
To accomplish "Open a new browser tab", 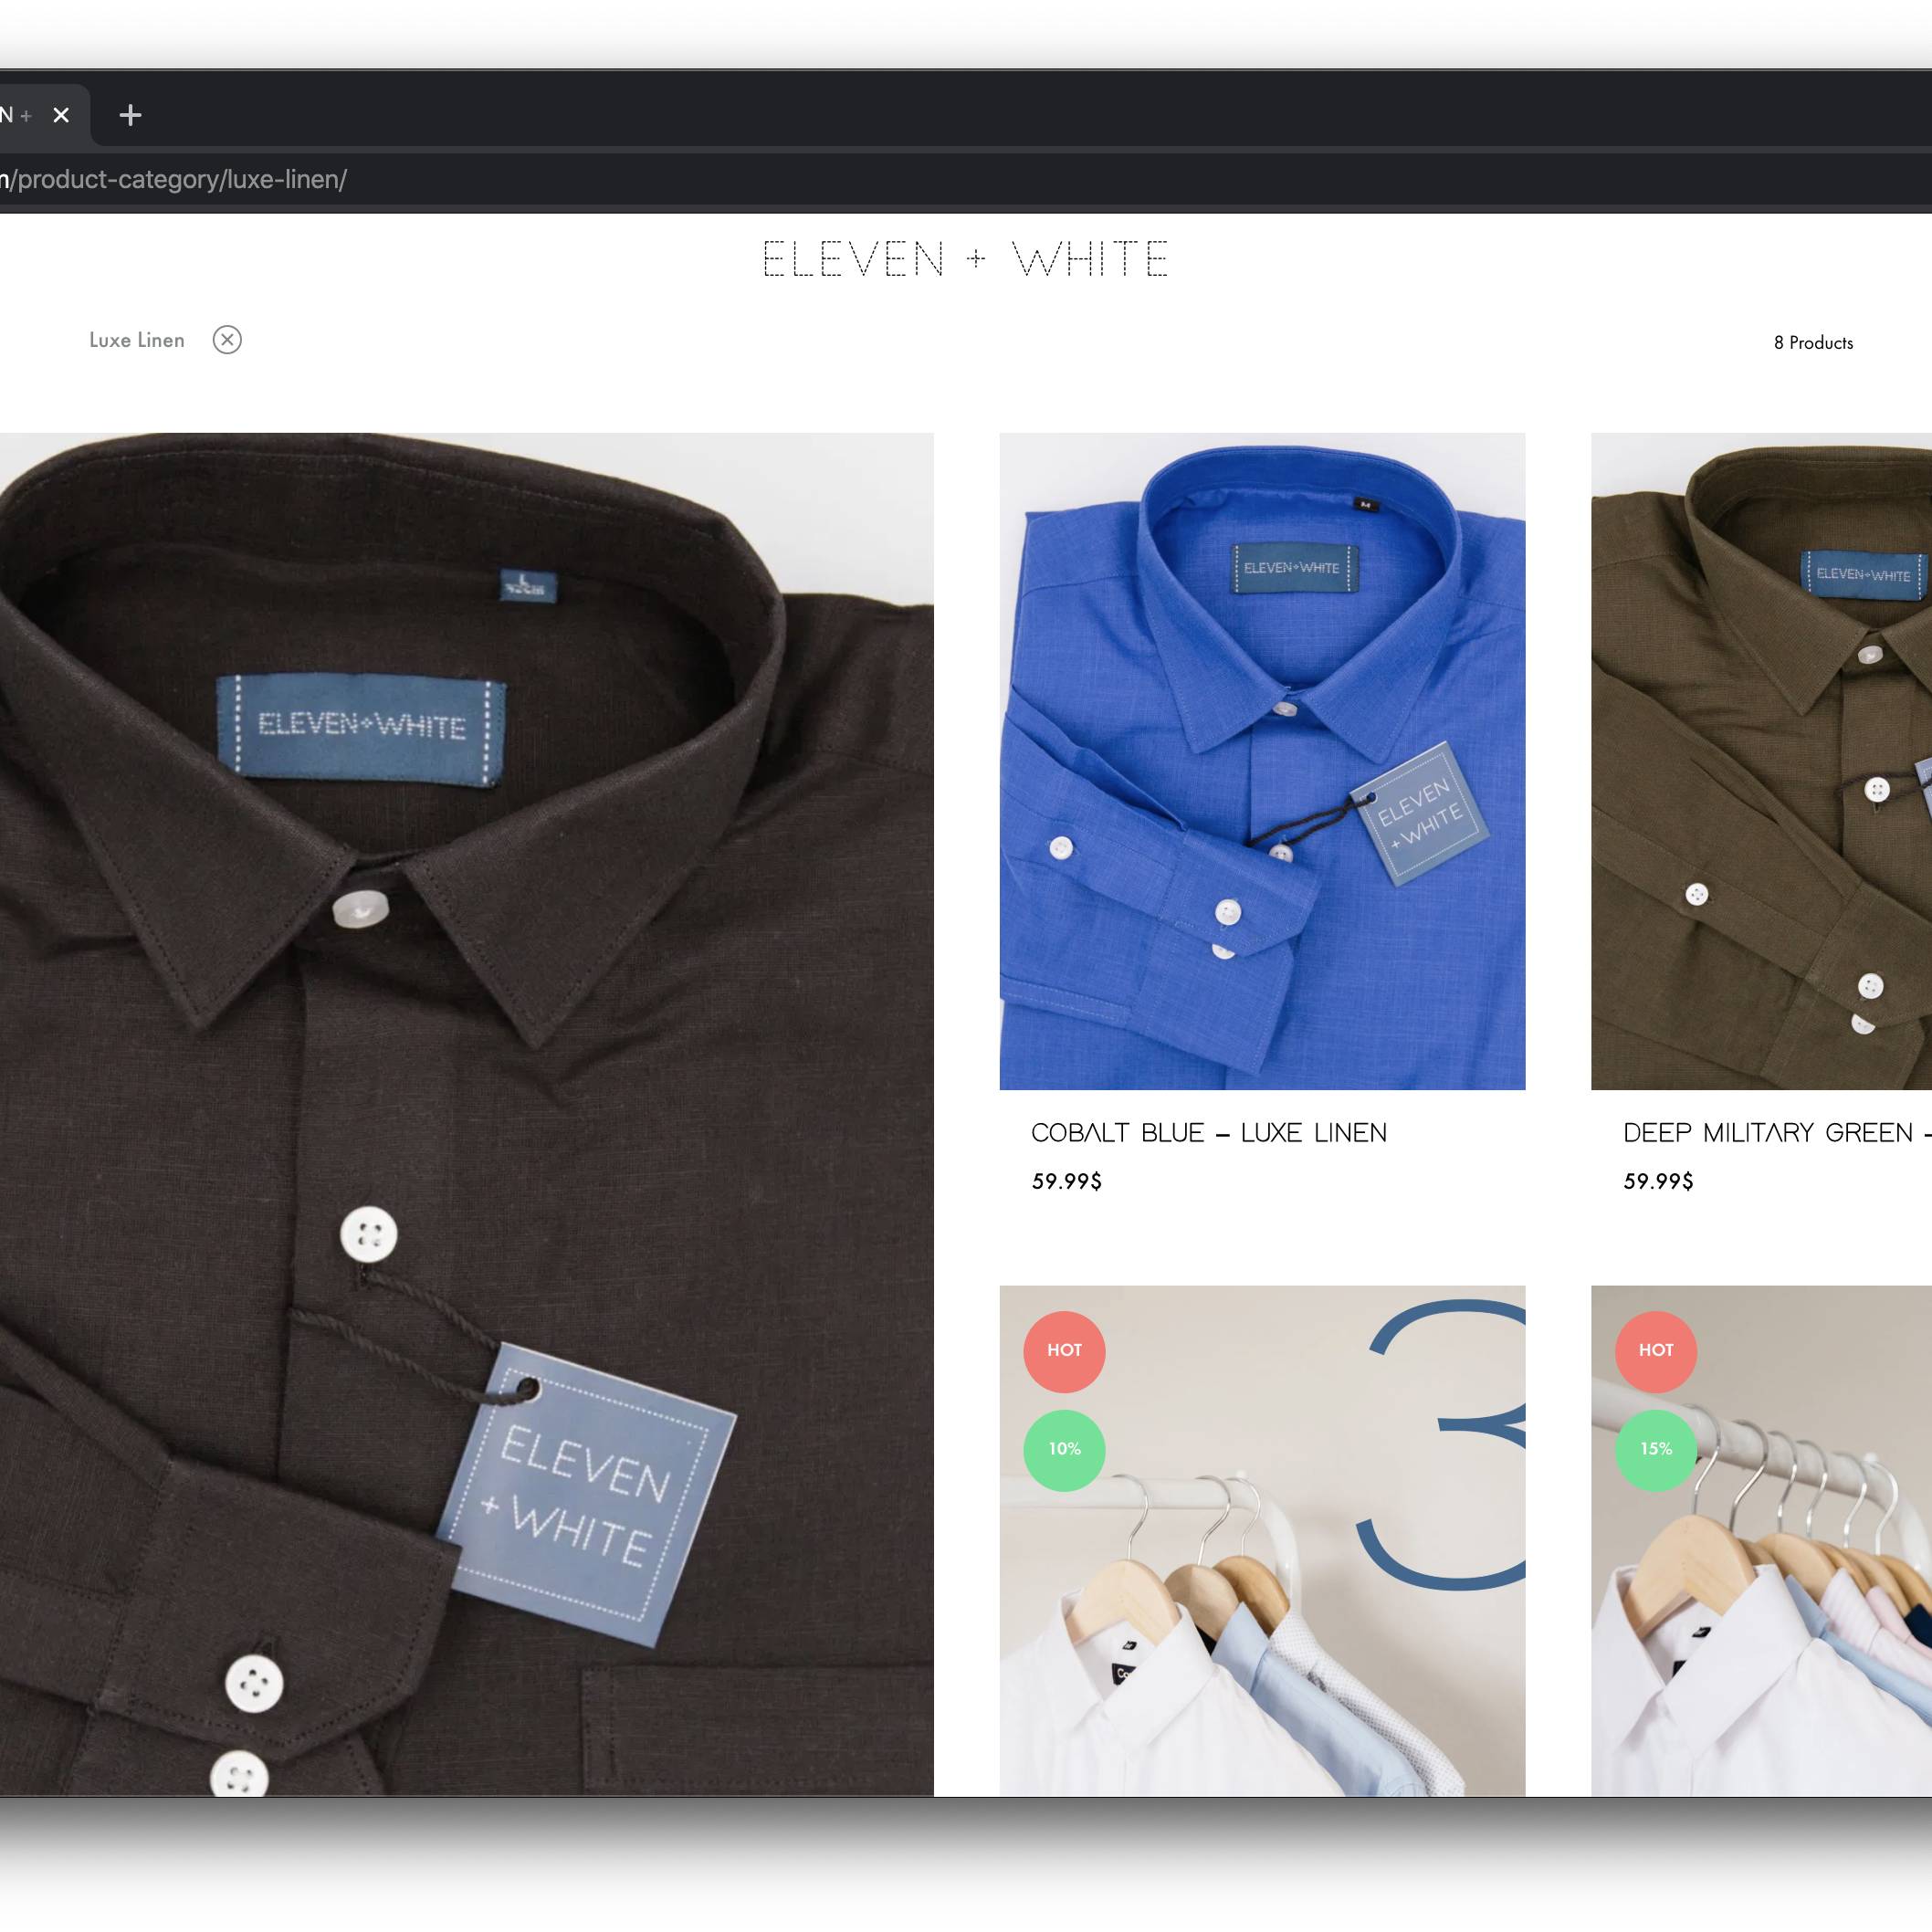I will coord(130,115).
